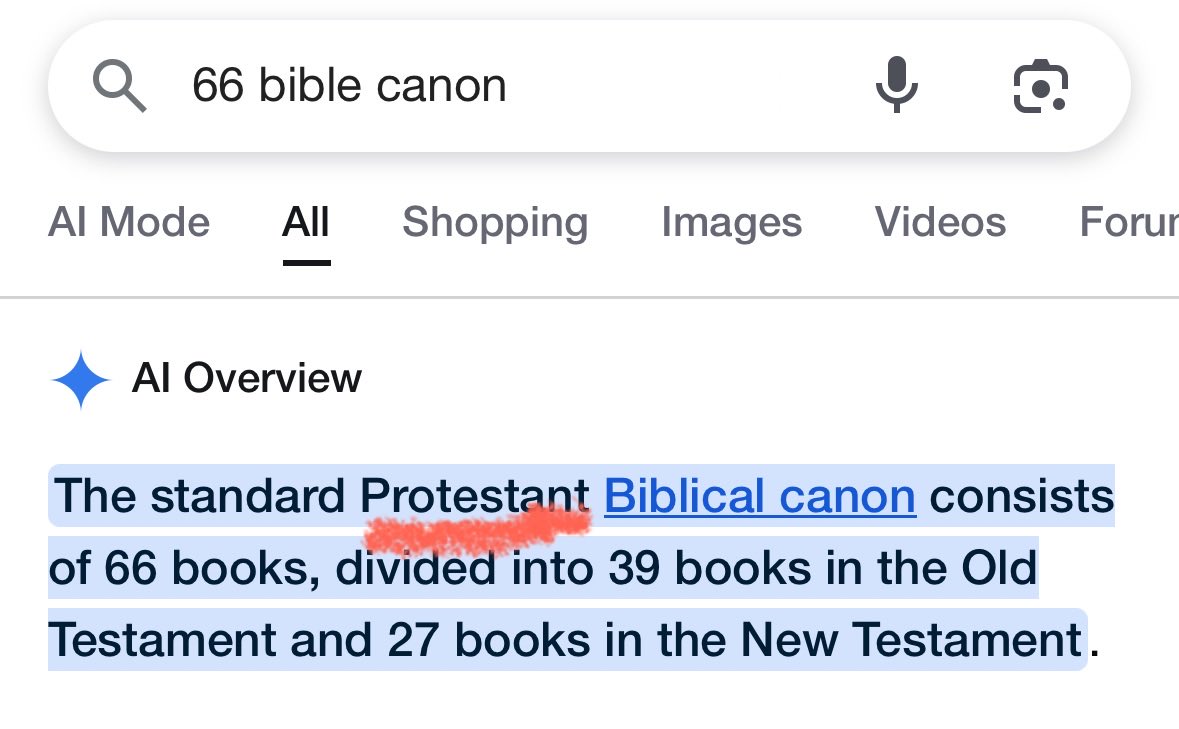Select the All results tab
This screenshot has width=1179, height=729.
pos(306,222)
